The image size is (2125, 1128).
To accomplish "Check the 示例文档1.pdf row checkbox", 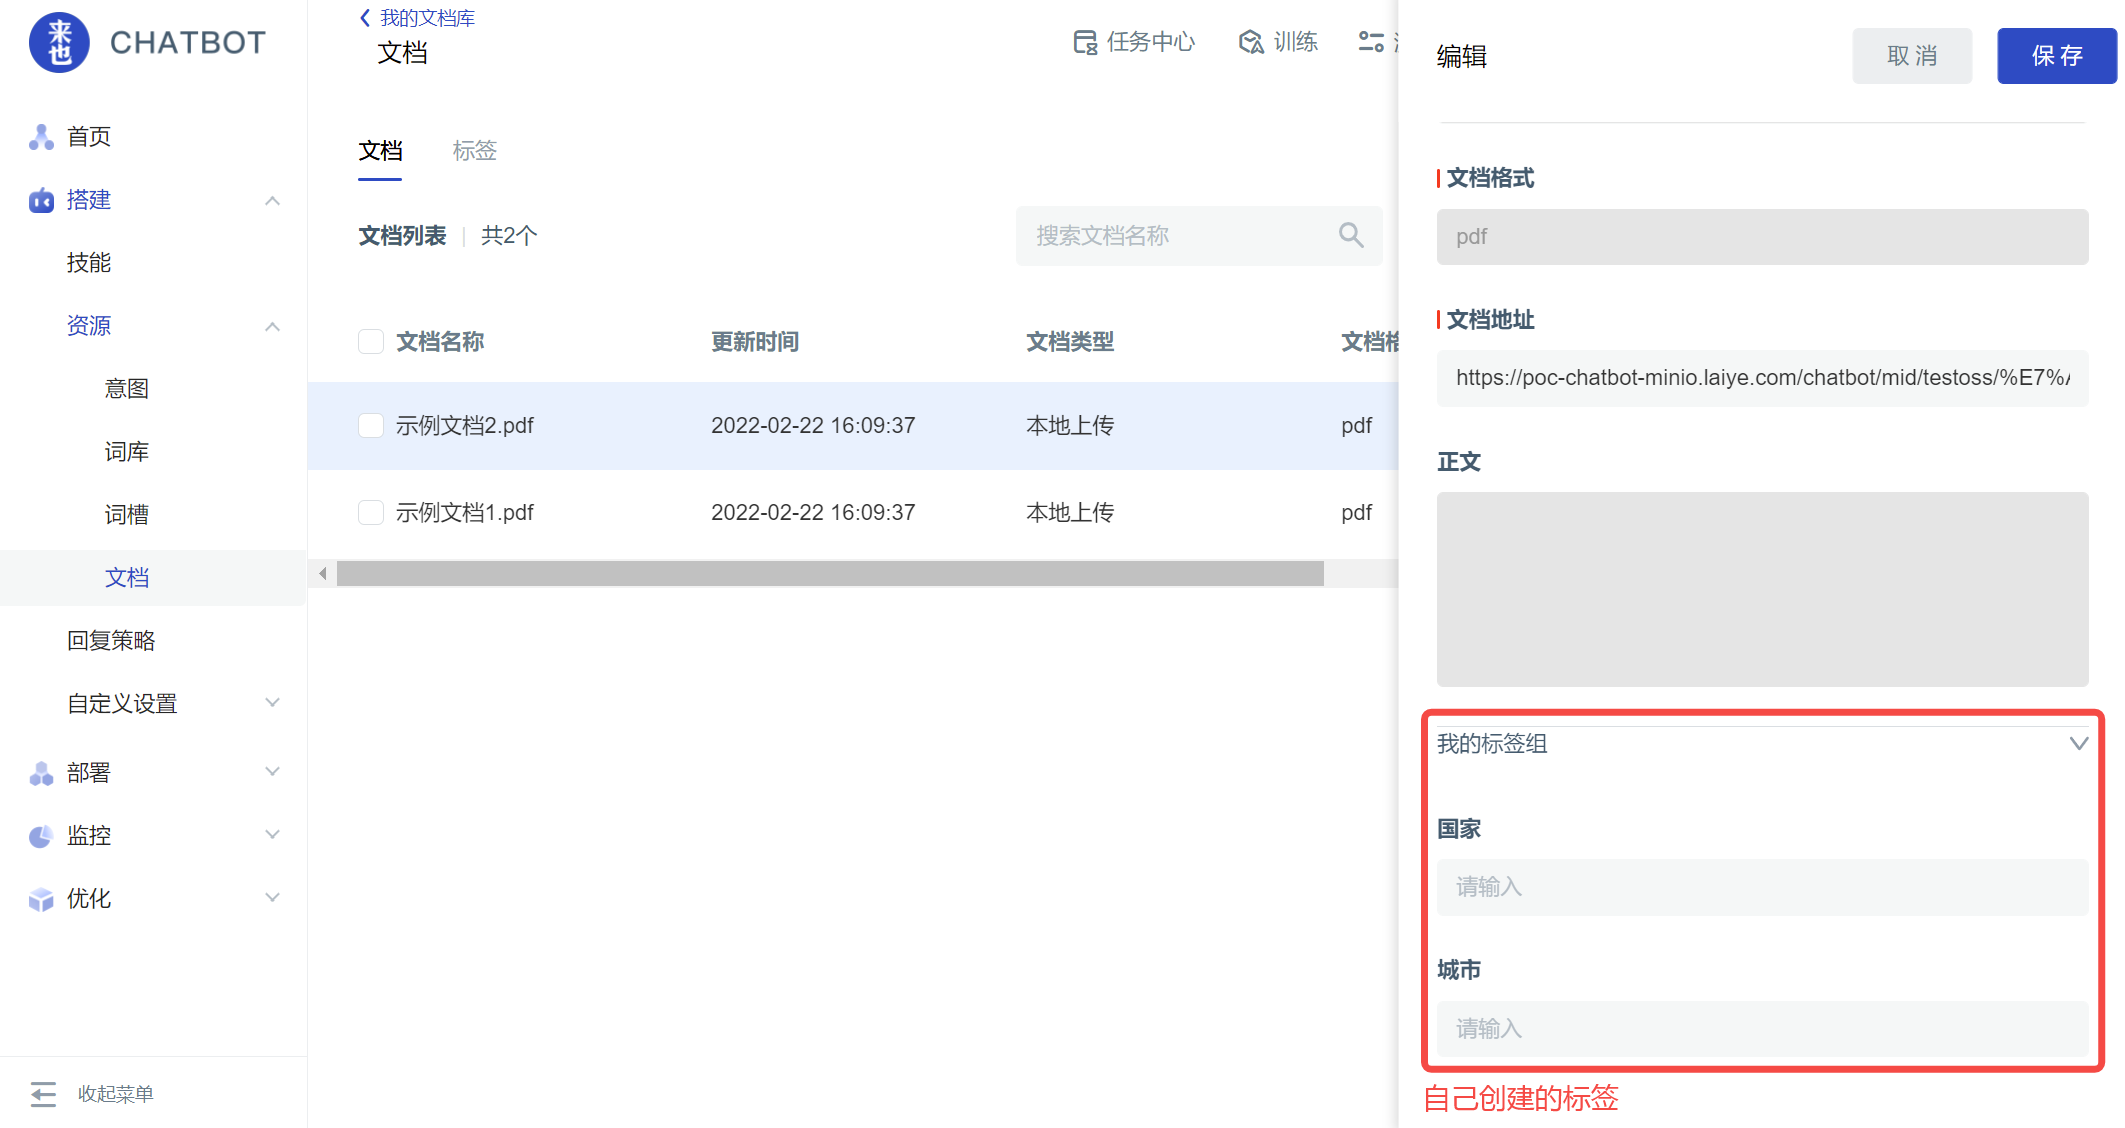I will point(371,513).
